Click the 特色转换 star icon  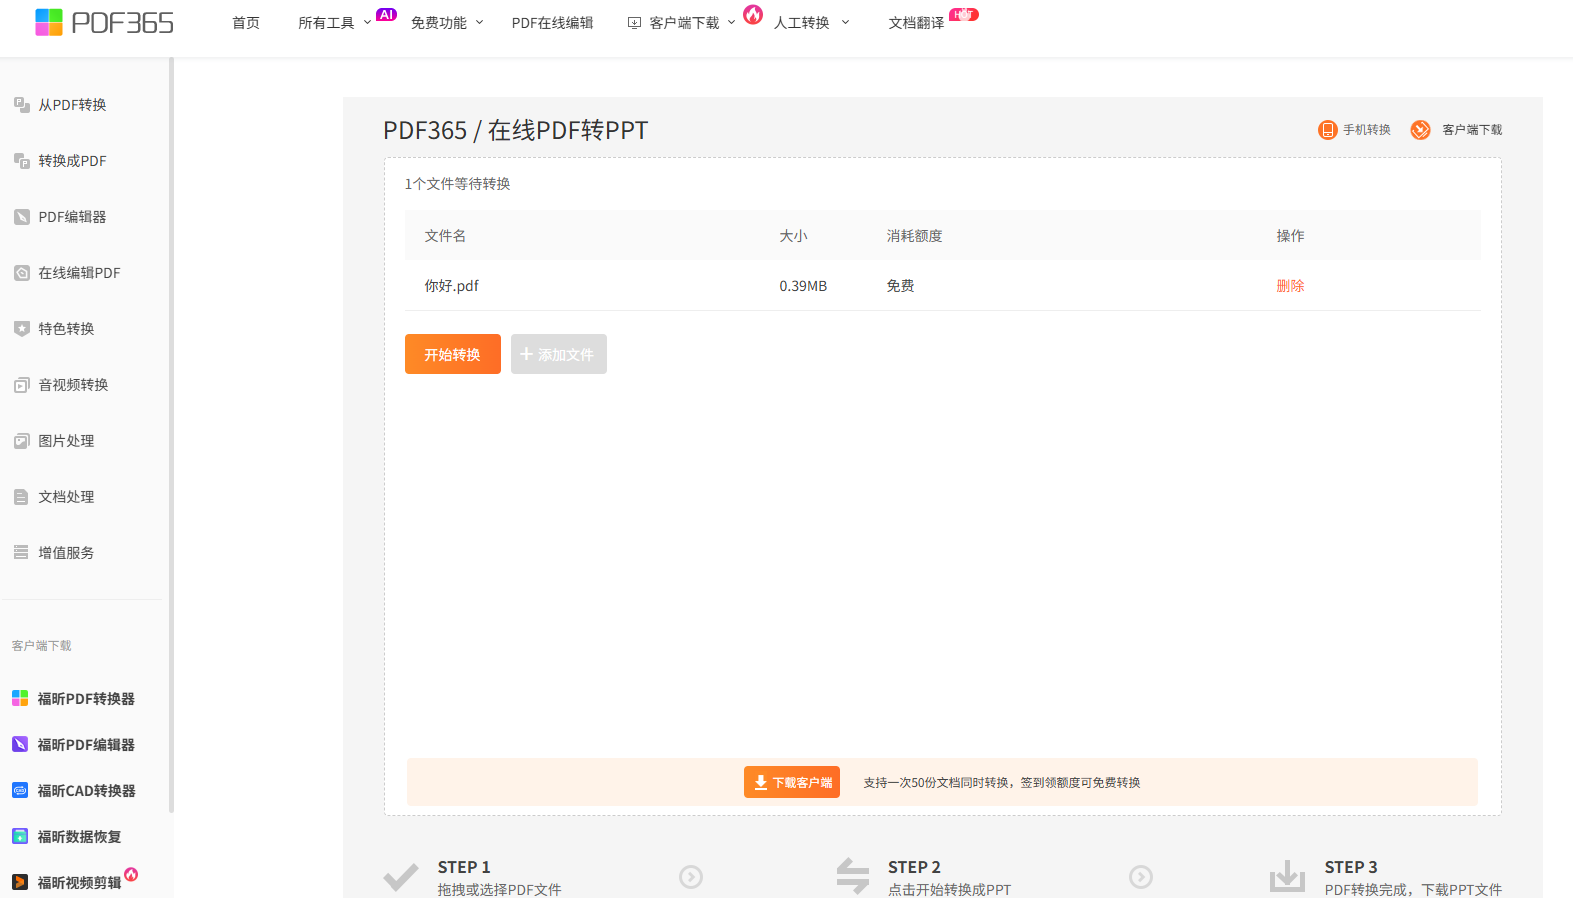tap(22, 328)
